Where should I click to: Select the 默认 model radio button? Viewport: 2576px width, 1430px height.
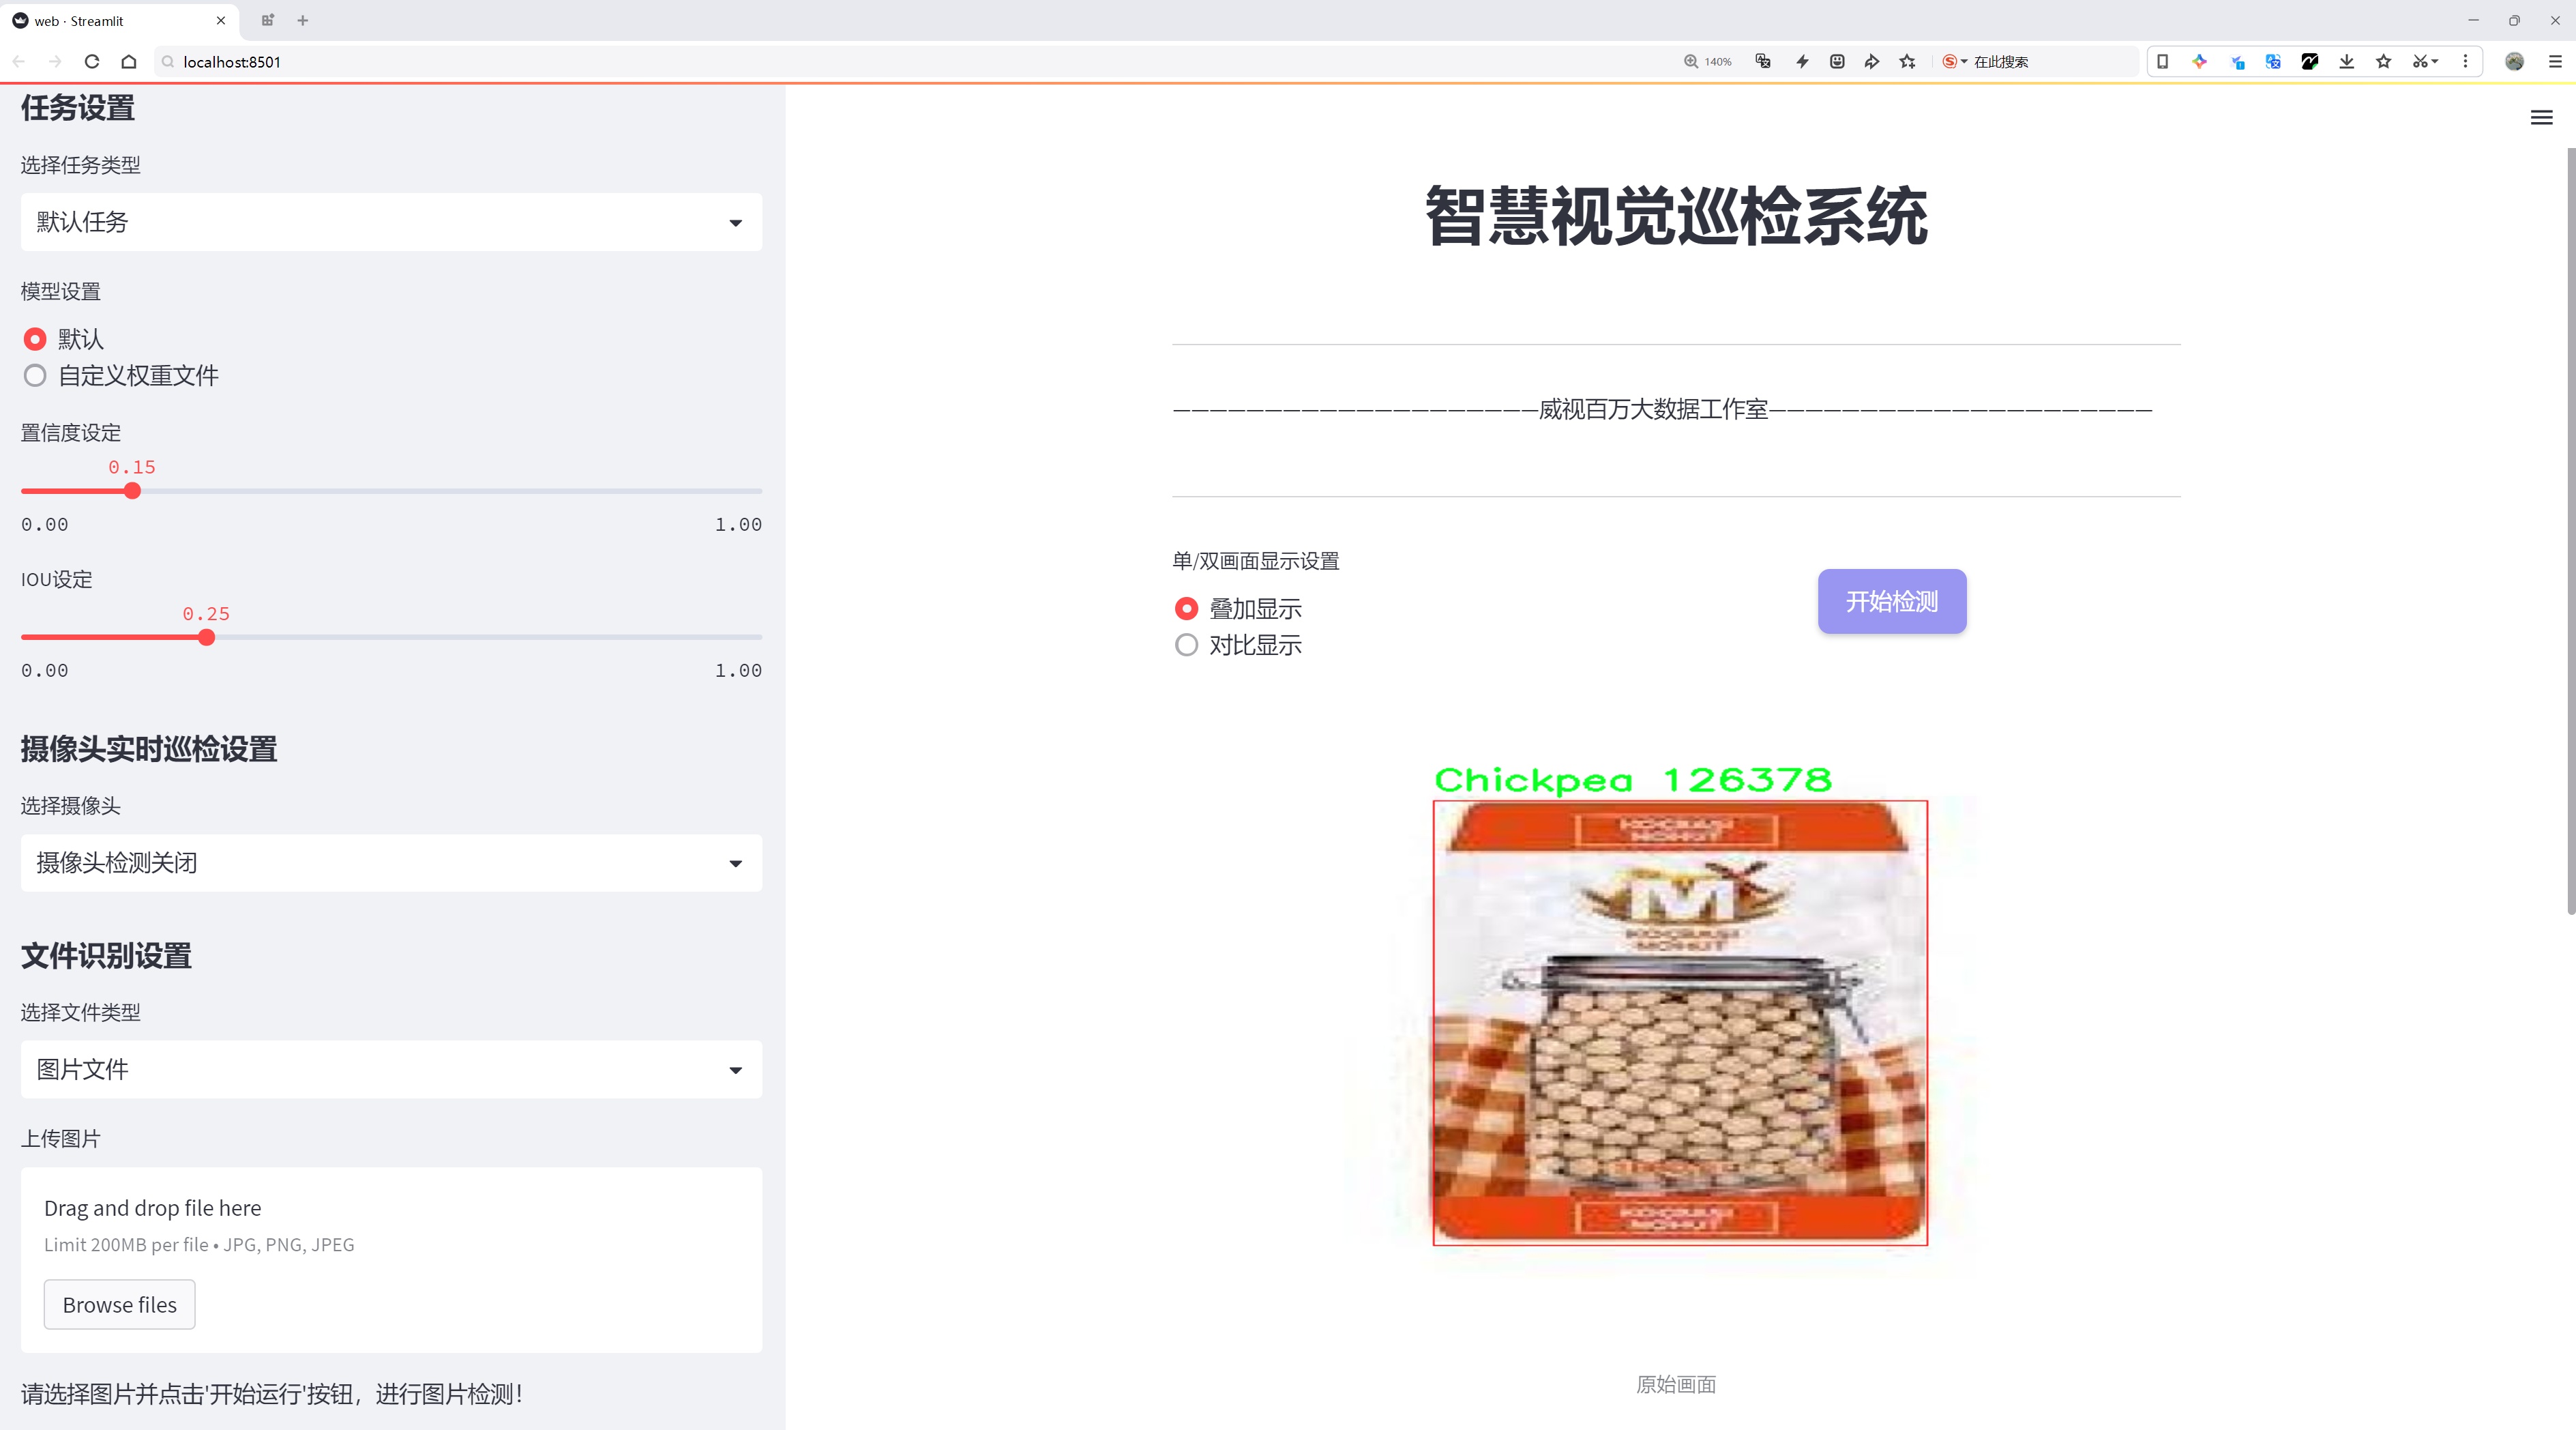pos(35,339)
